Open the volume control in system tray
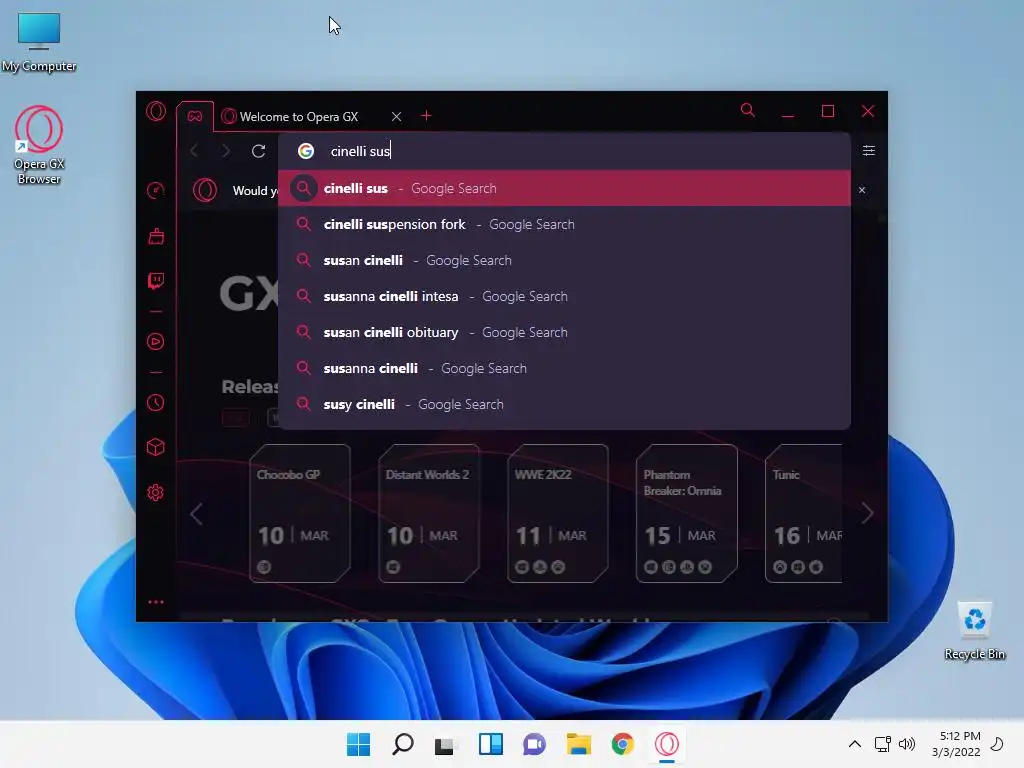 906,744
